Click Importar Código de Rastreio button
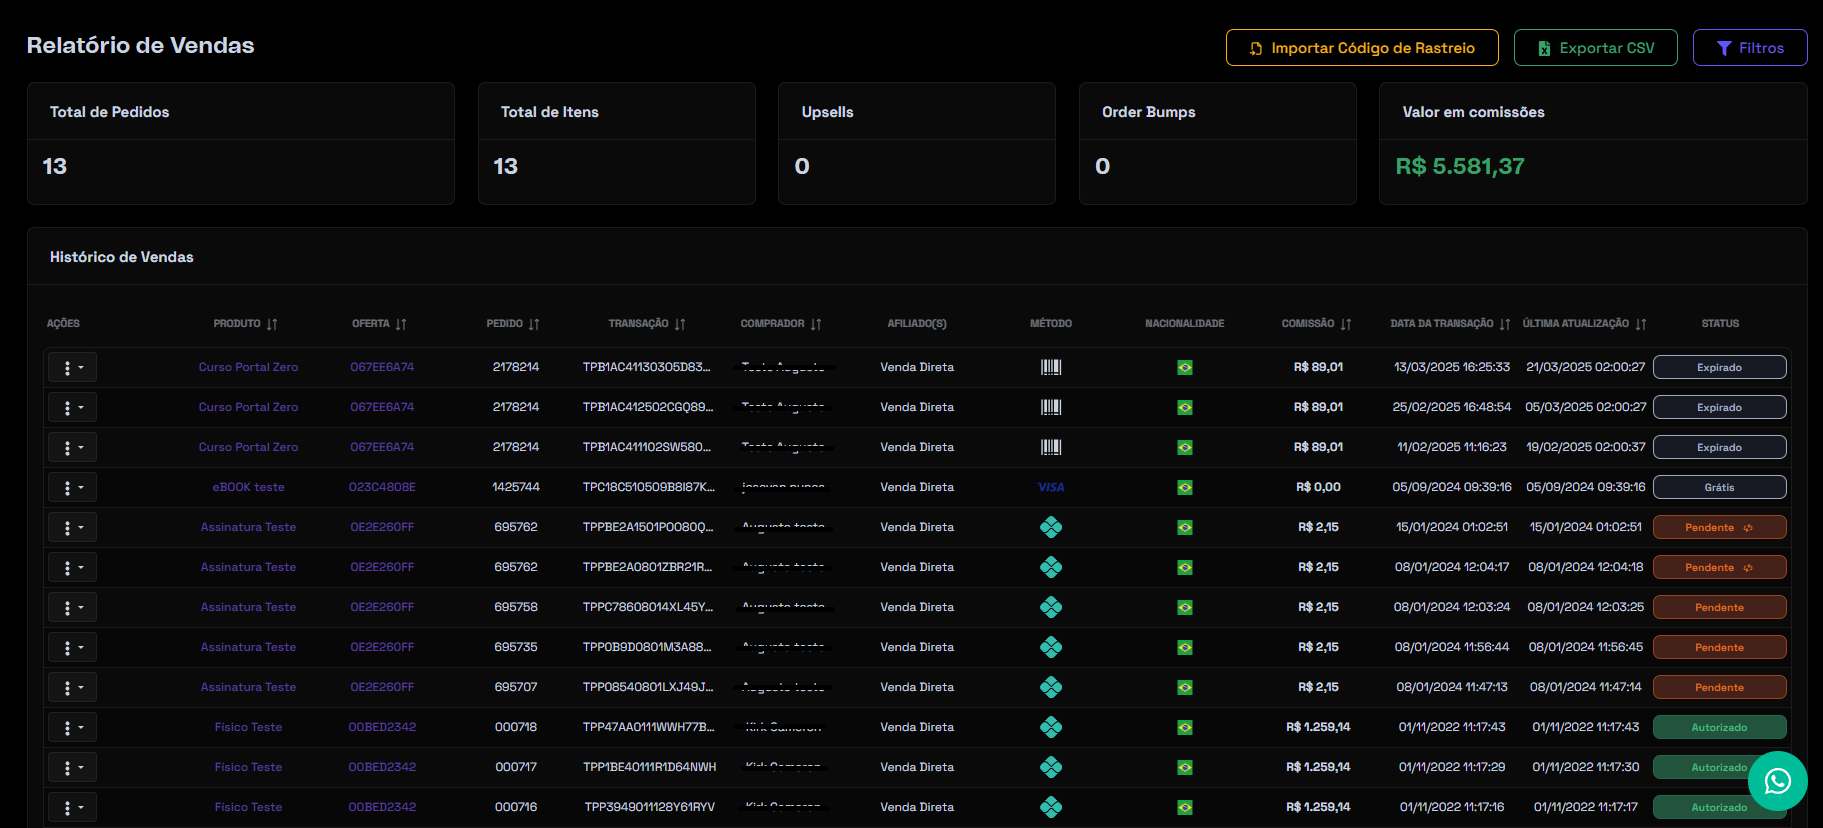The height and width of the screenshot is (828, 1823). [1361, 48]
